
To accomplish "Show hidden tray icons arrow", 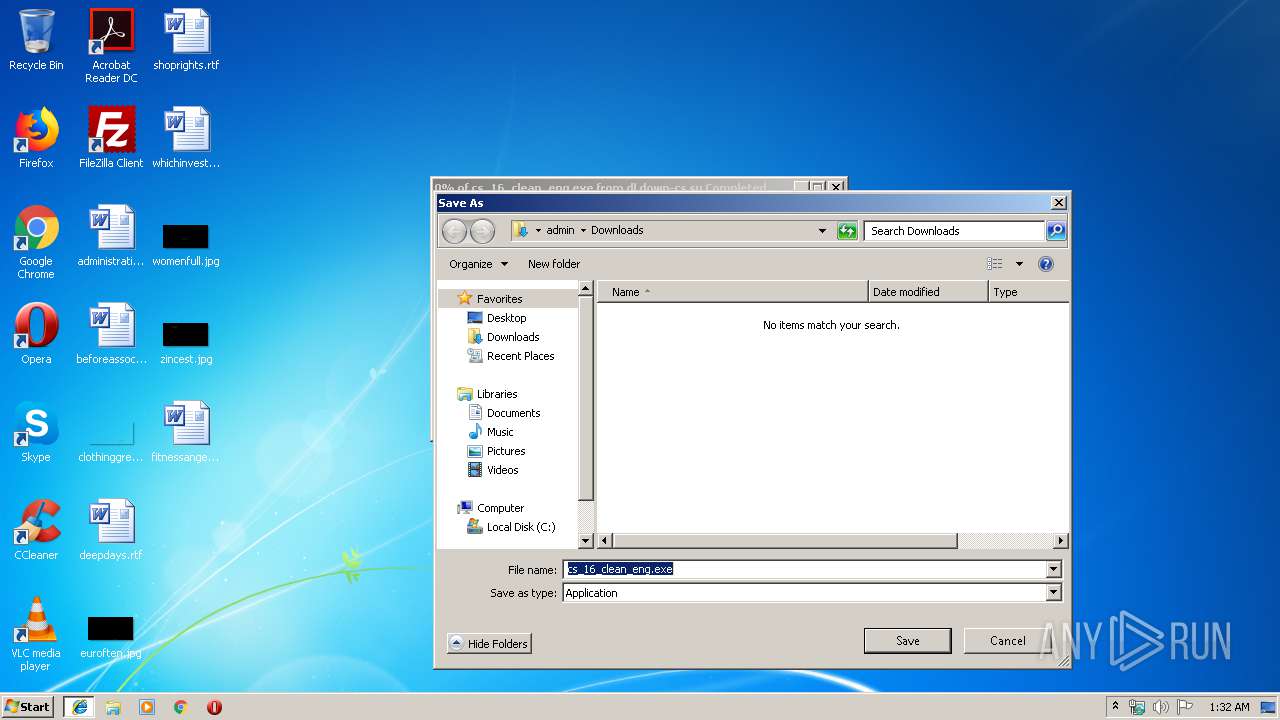I will pyautogui.click(x=1115, y=707).
